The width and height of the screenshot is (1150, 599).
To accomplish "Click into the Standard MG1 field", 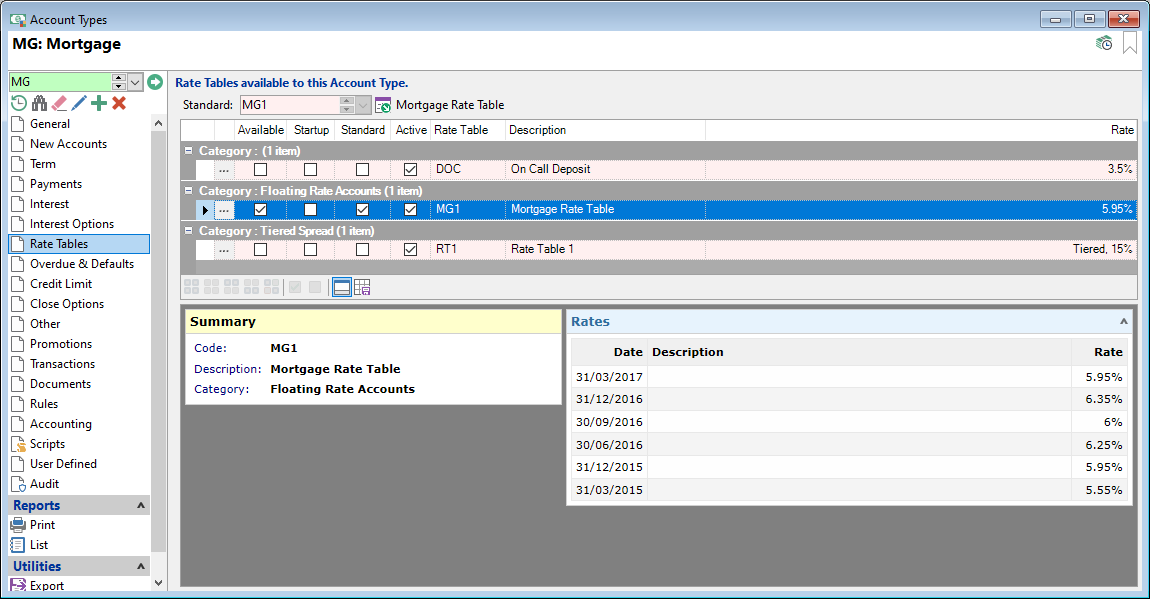I will [x=290, y=105].
